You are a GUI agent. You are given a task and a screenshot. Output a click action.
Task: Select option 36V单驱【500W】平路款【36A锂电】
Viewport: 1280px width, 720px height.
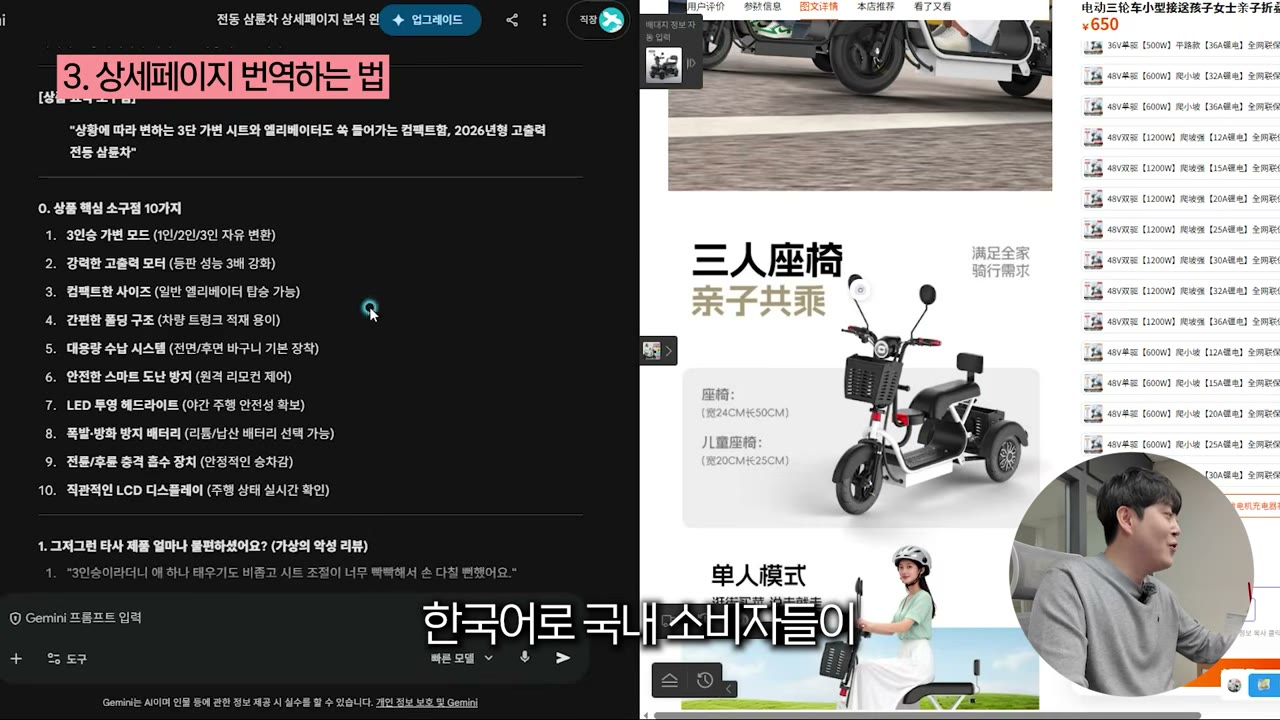pos(1181,45)
